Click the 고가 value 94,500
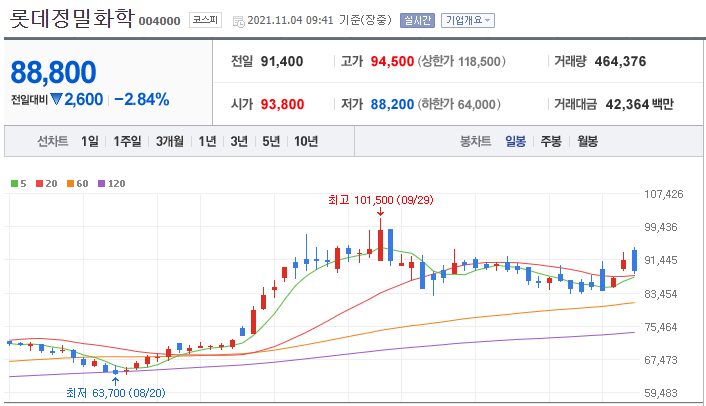706x406 pixels. tap(392, 61)
